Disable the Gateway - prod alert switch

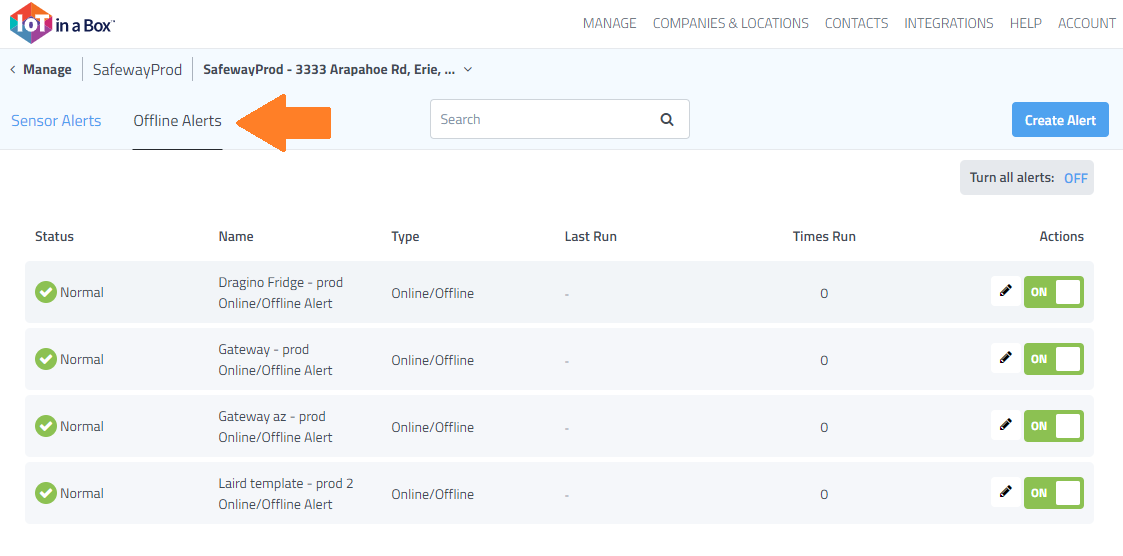pos(1054,359)
